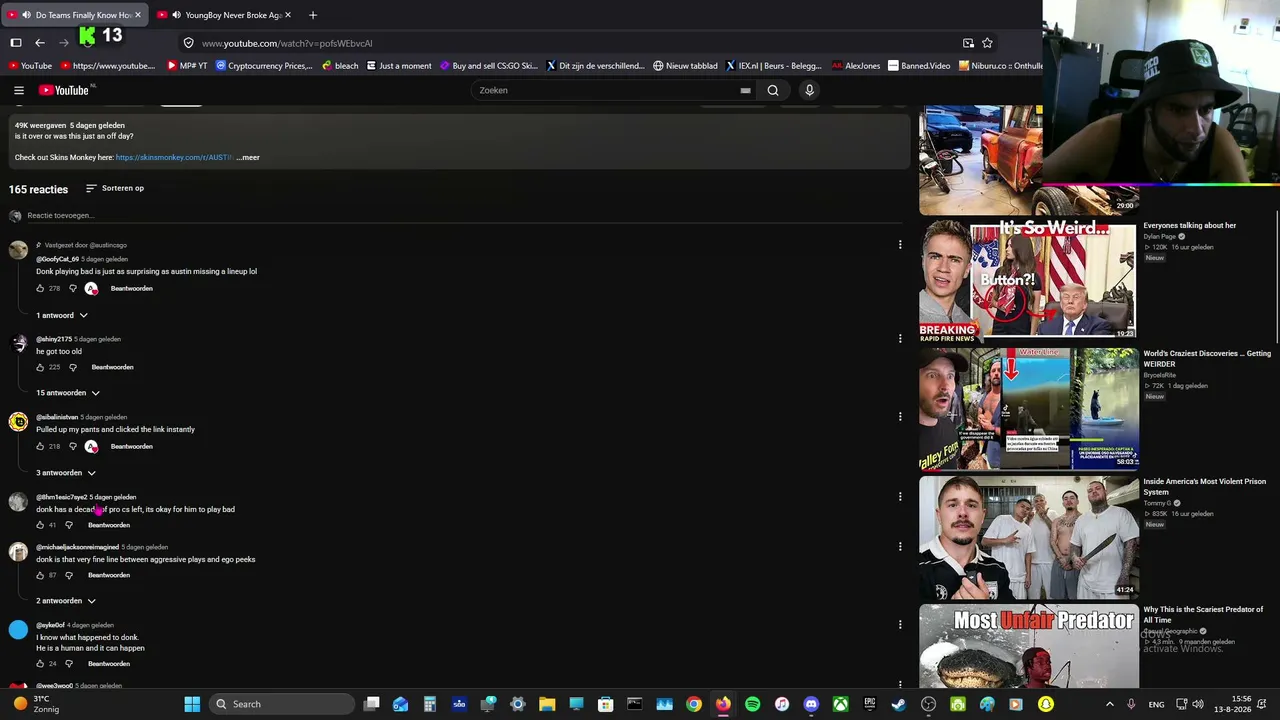
Task: Like the 'donk has a decade' comment
Action: (40, 525)
